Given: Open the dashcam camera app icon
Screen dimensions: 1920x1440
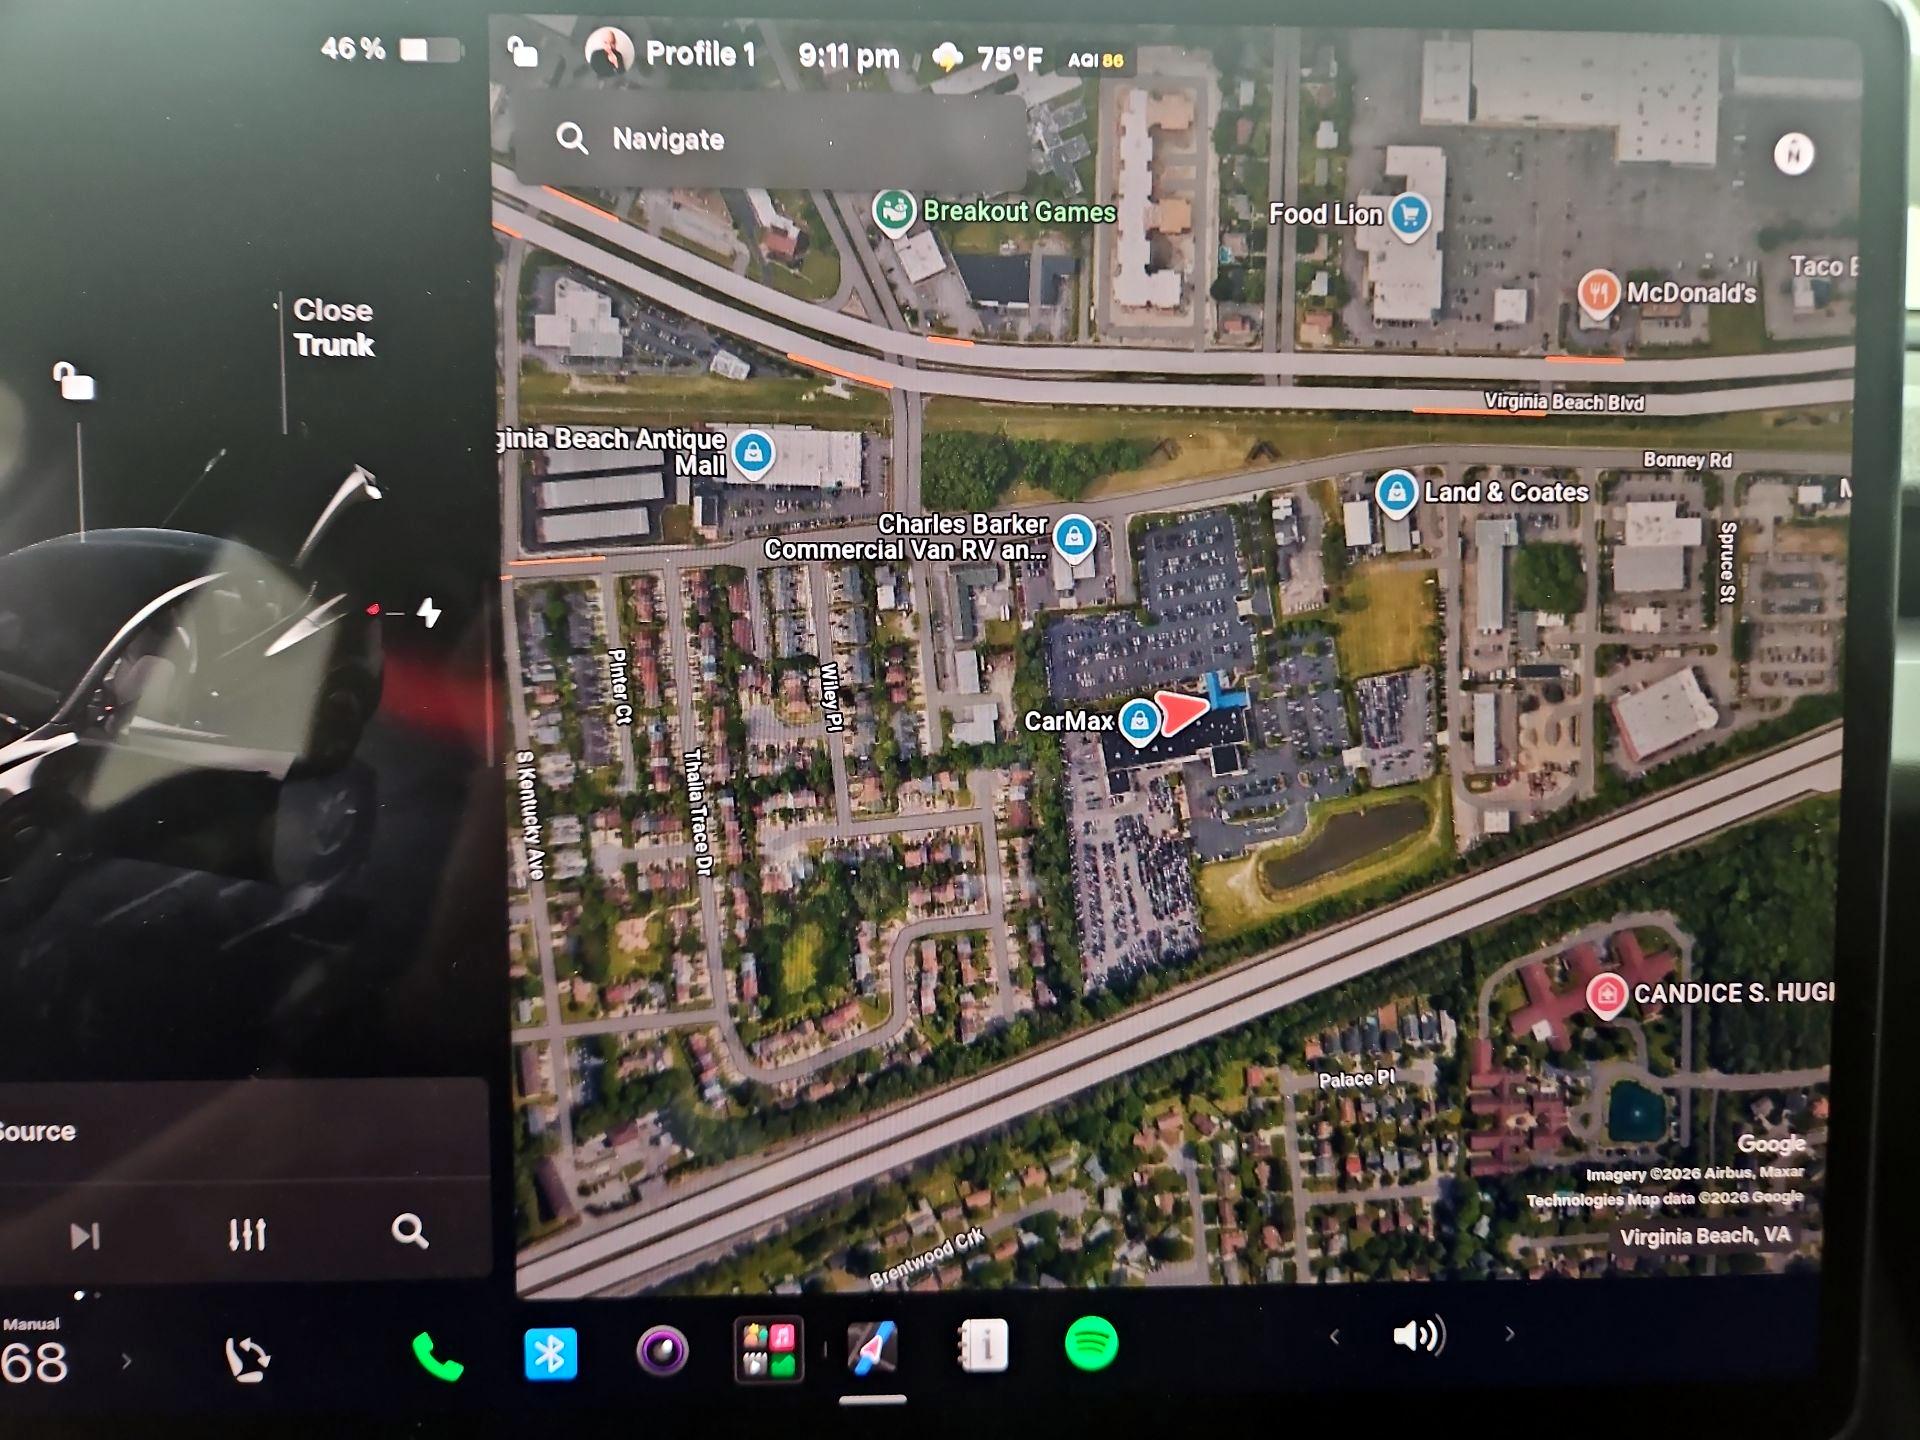Looking at the screenshot, I should 662,1351.
